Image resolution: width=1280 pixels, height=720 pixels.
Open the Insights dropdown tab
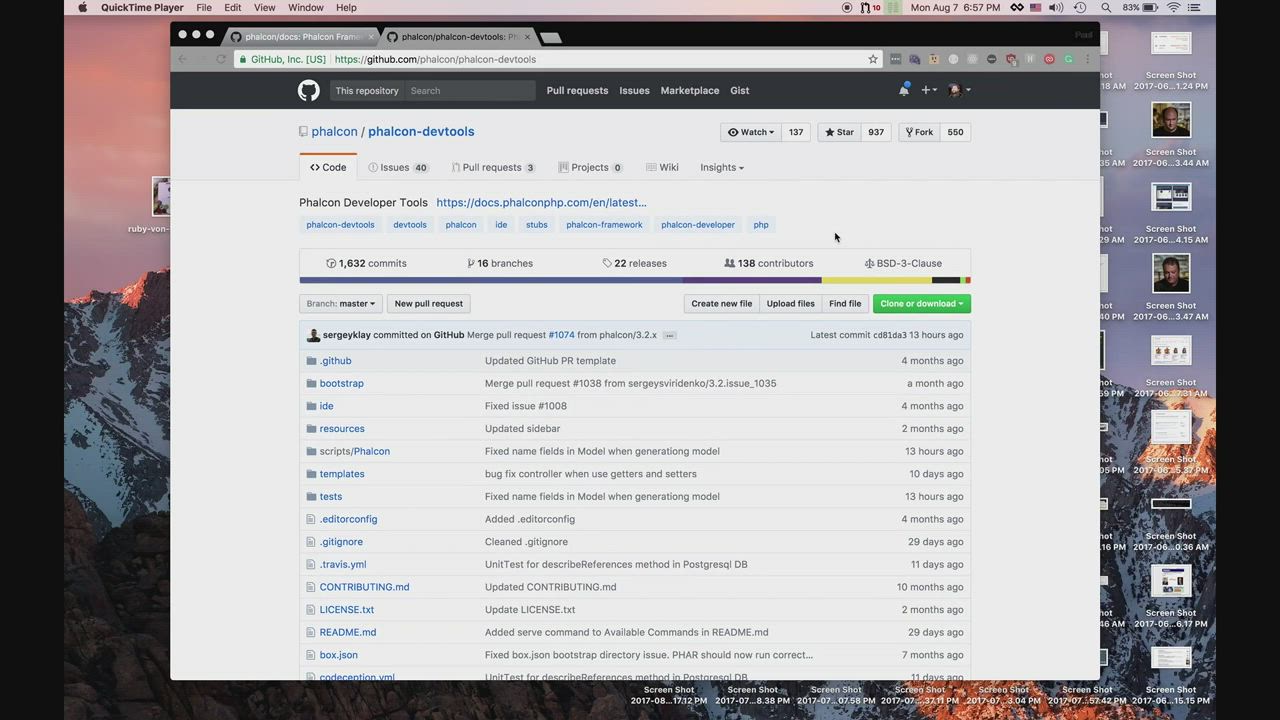click(x=721, y=168)
